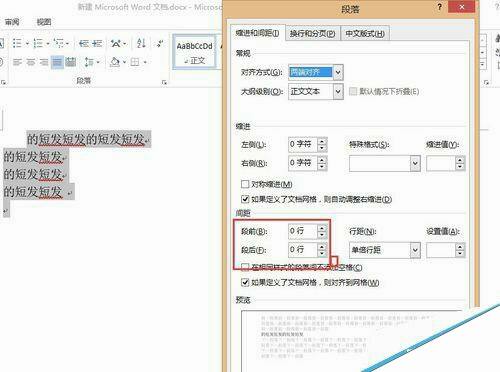The width and height of the screenshot is (500, 372).
Task: Click the decrease indent icon
Action: (x=84, y=43)
